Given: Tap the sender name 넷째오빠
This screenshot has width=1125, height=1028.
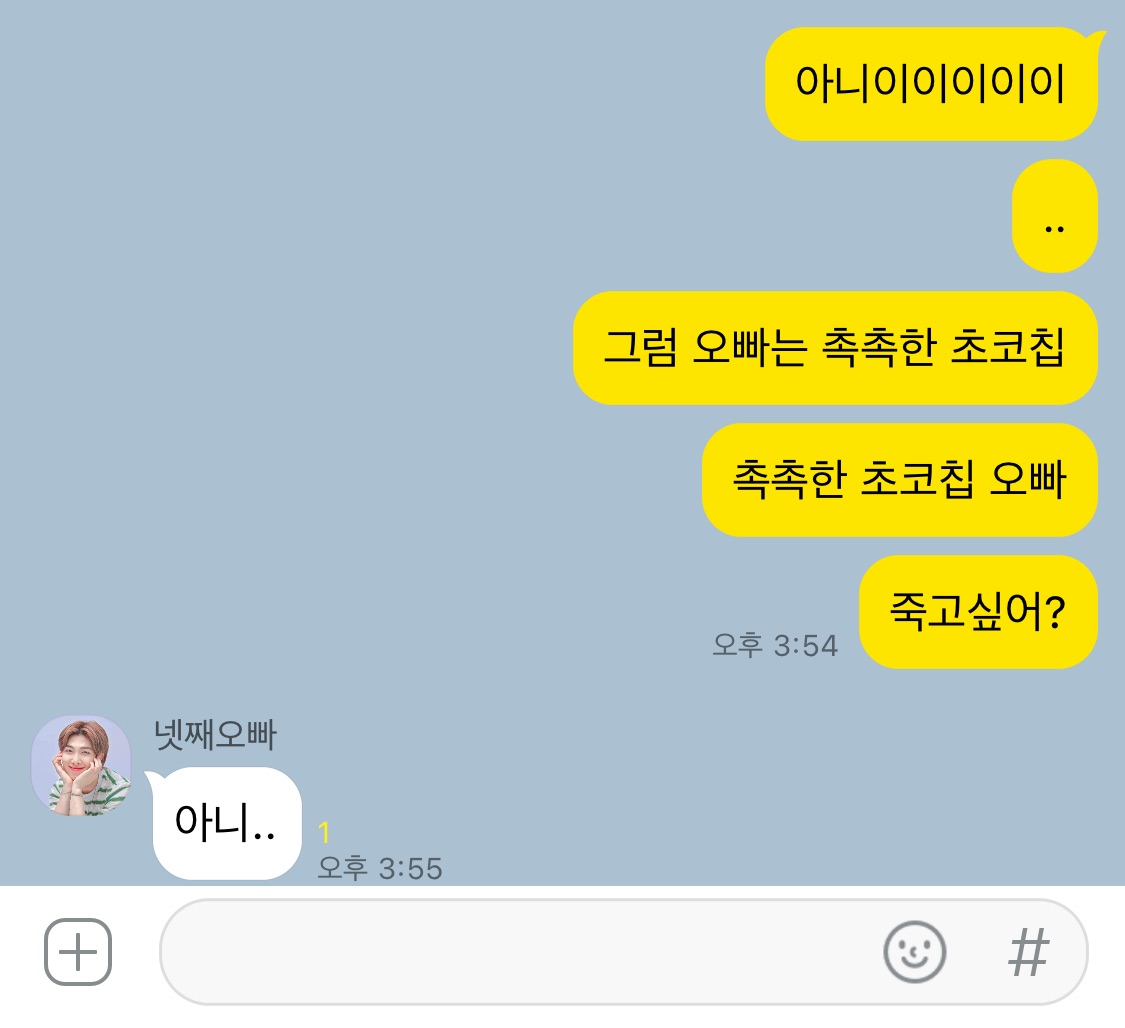Looking at the screenshot, I should 215,735.
